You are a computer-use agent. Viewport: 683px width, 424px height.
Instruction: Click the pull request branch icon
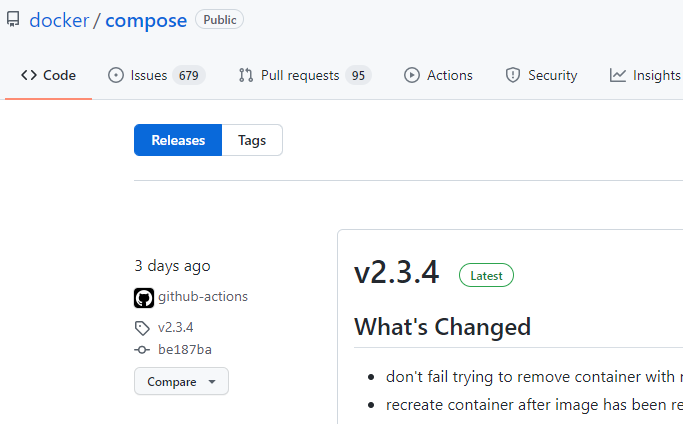coord(246,75)
